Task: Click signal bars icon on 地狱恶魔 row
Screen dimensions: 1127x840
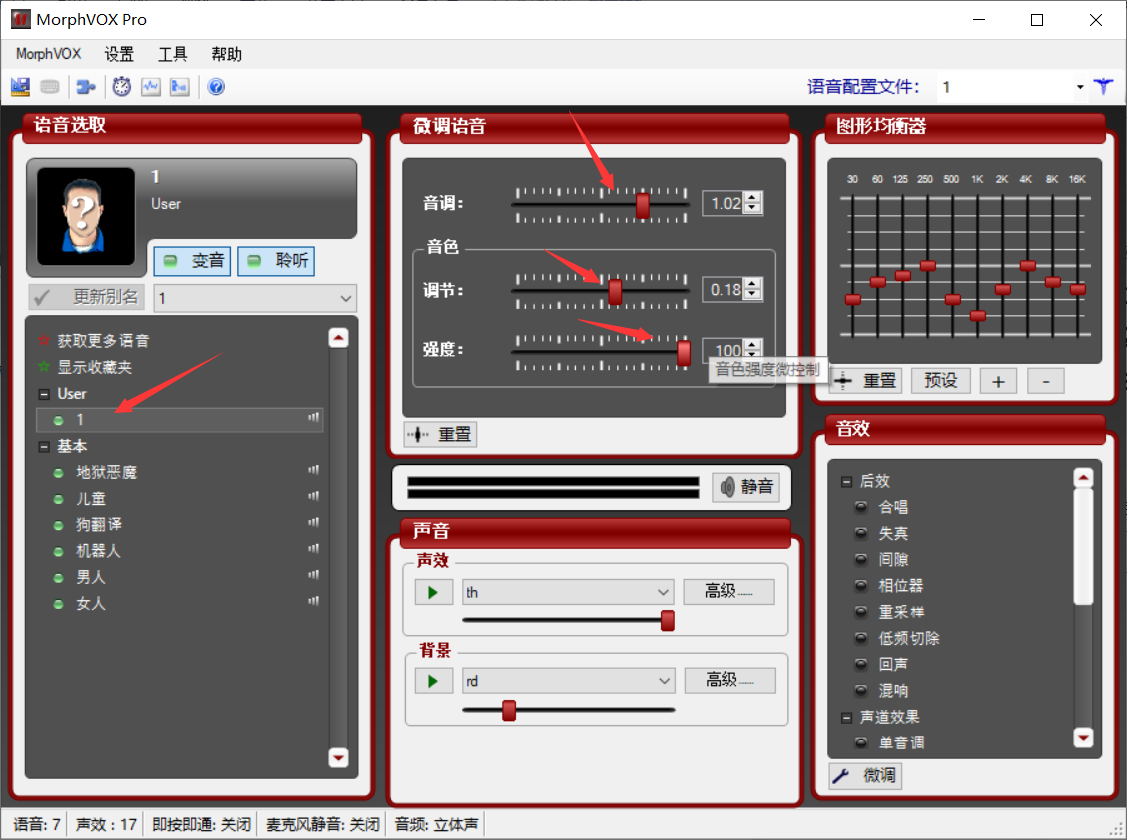Action: click(313, 471)
